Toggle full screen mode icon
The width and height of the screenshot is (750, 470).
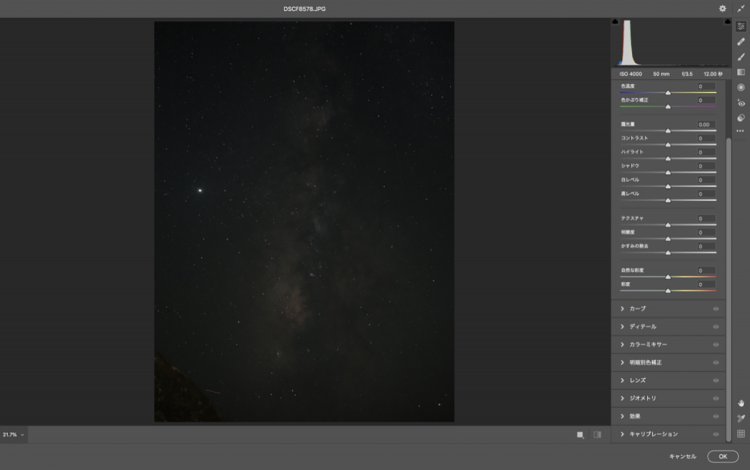(x=741, y=8)
